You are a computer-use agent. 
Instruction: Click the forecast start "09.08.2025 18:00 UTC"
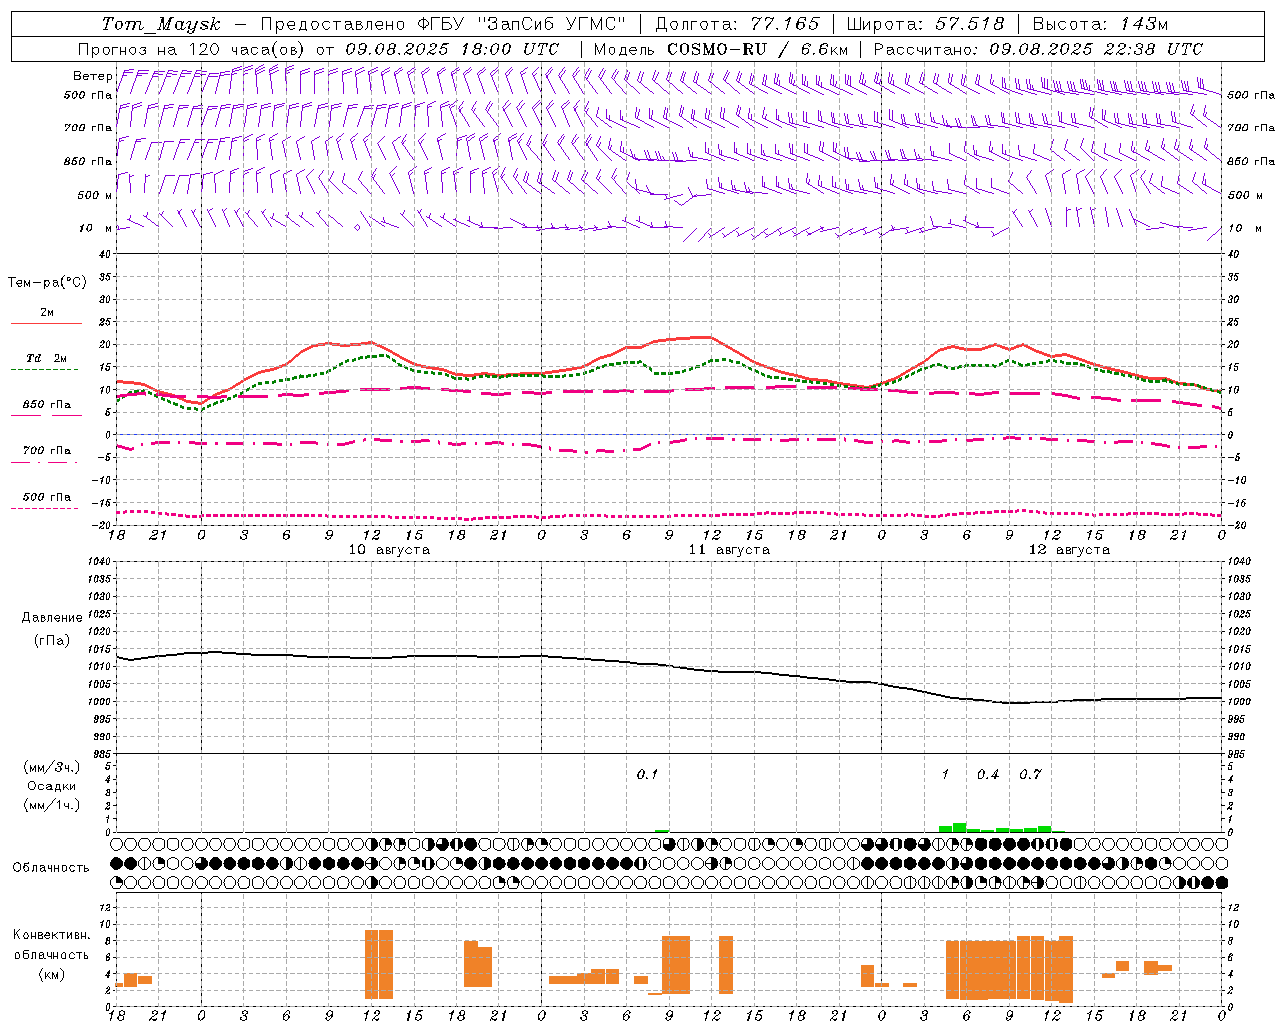tap(452, 49)
